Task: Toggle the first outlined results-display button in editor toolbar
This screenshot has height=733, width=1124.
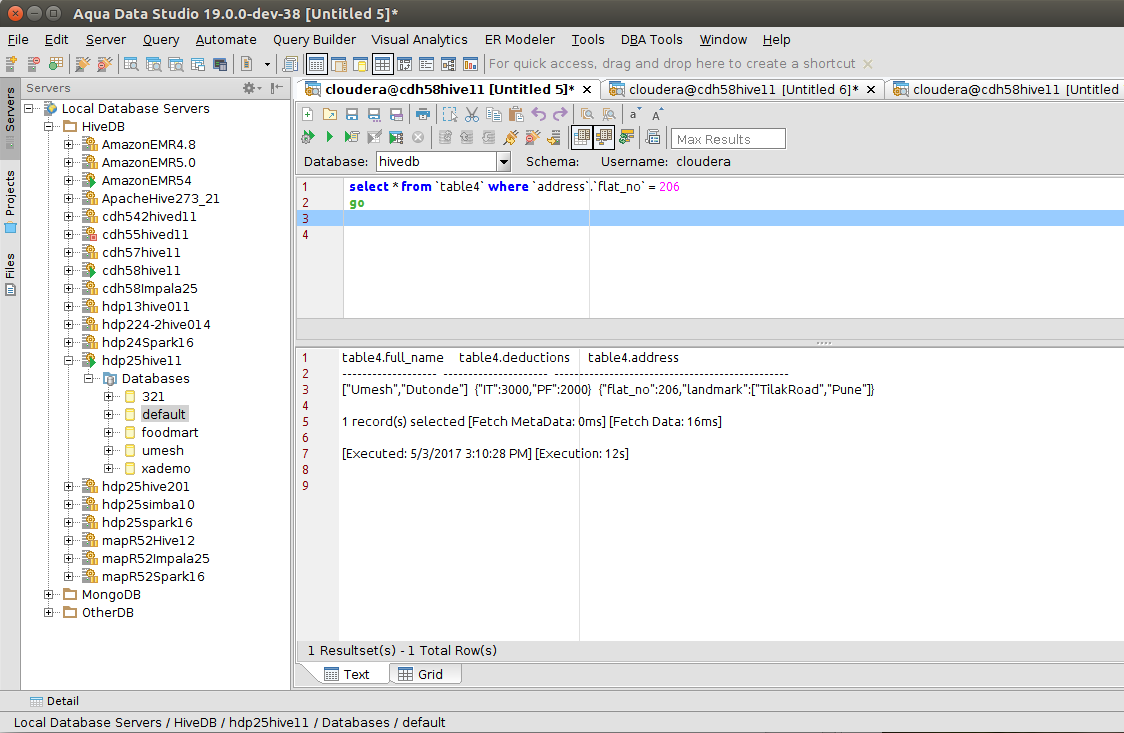Action: point(582,137)
